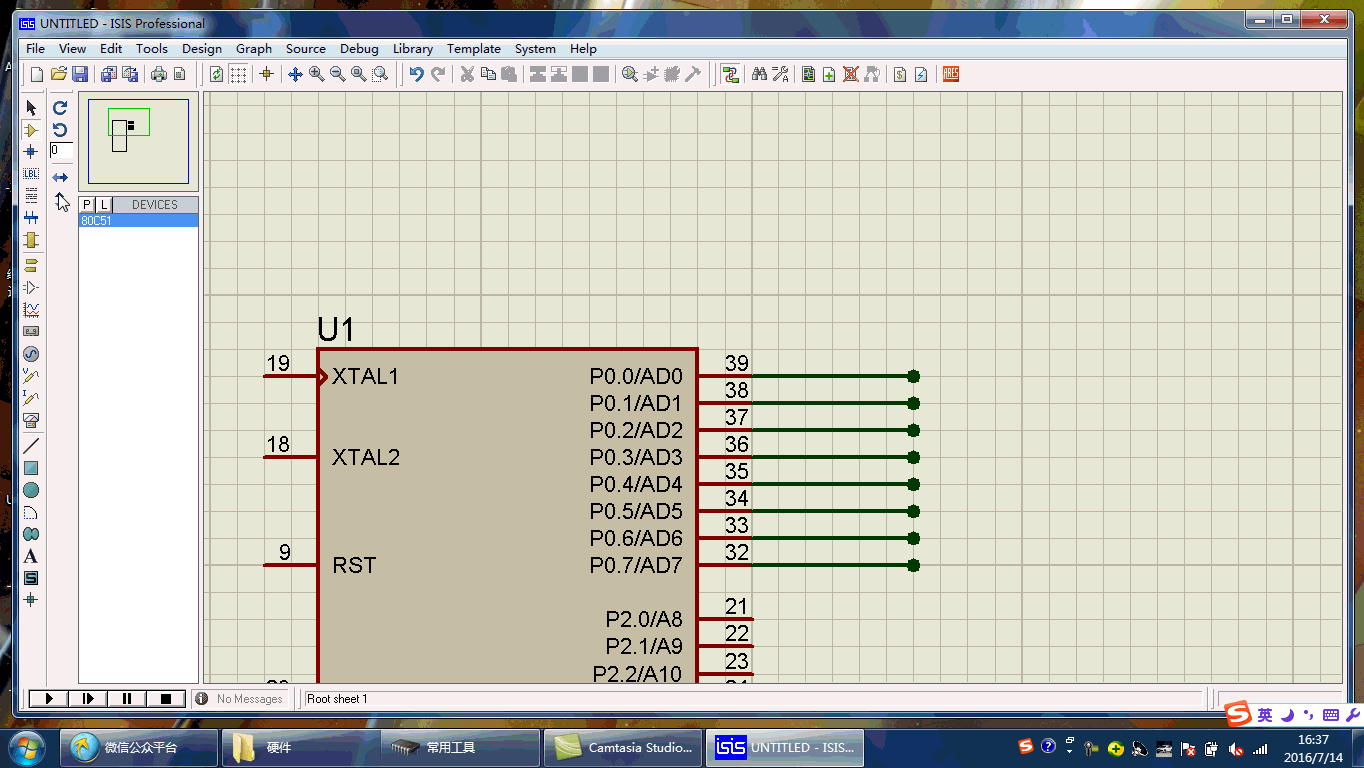The width and height of the screenshot is (1364, 768).
Task: Open the Debug menu
Action: pos(359,48)
